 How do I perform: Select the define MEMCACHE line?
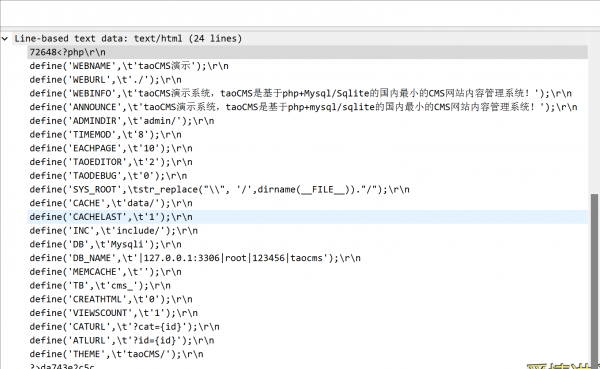point(106,272)
